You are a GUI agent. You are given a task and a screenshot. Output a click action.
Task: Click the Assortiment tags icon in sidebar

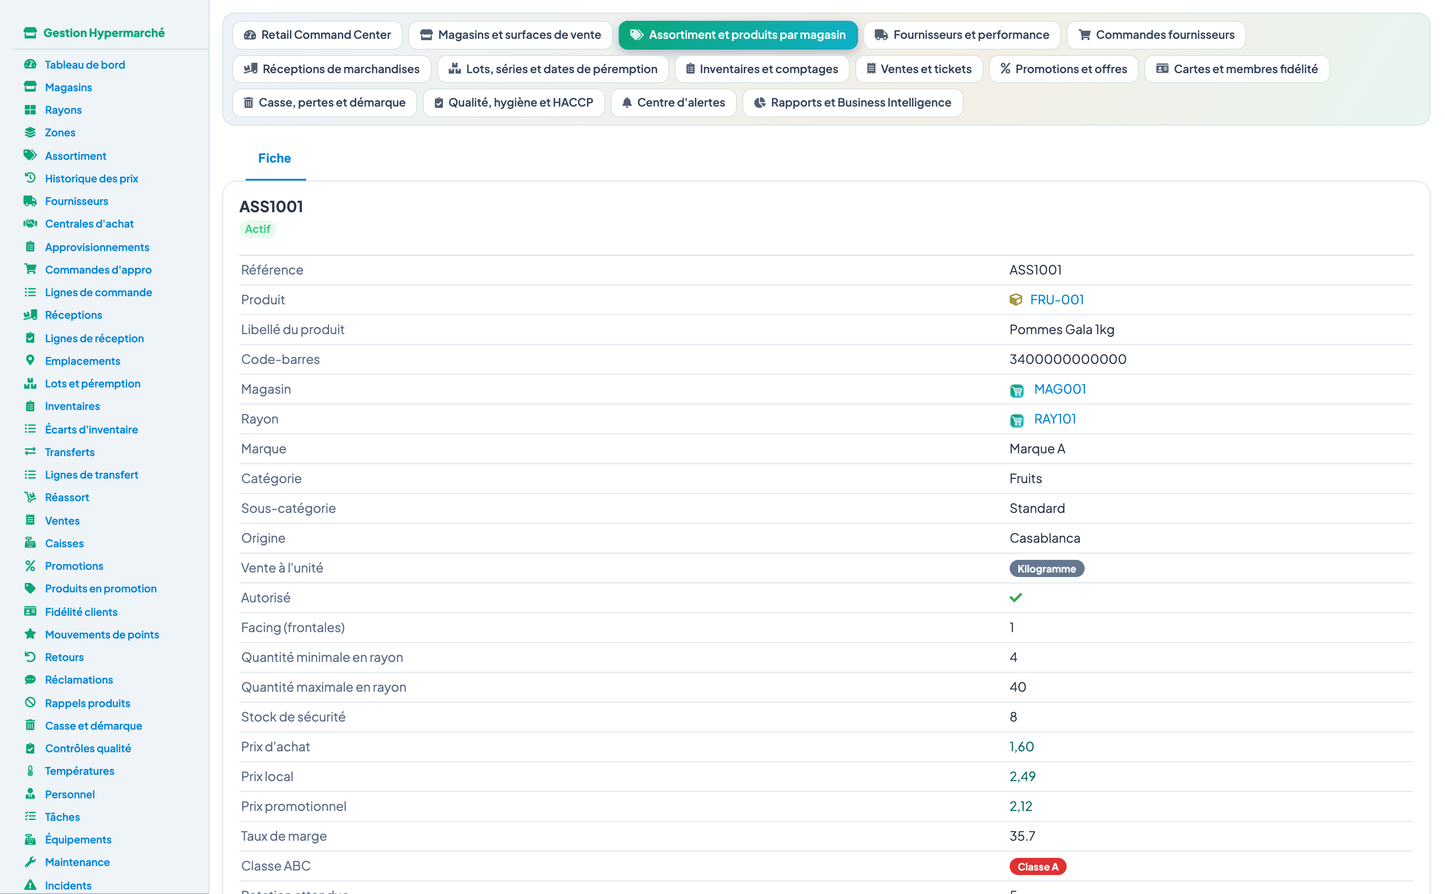[30, 155]
